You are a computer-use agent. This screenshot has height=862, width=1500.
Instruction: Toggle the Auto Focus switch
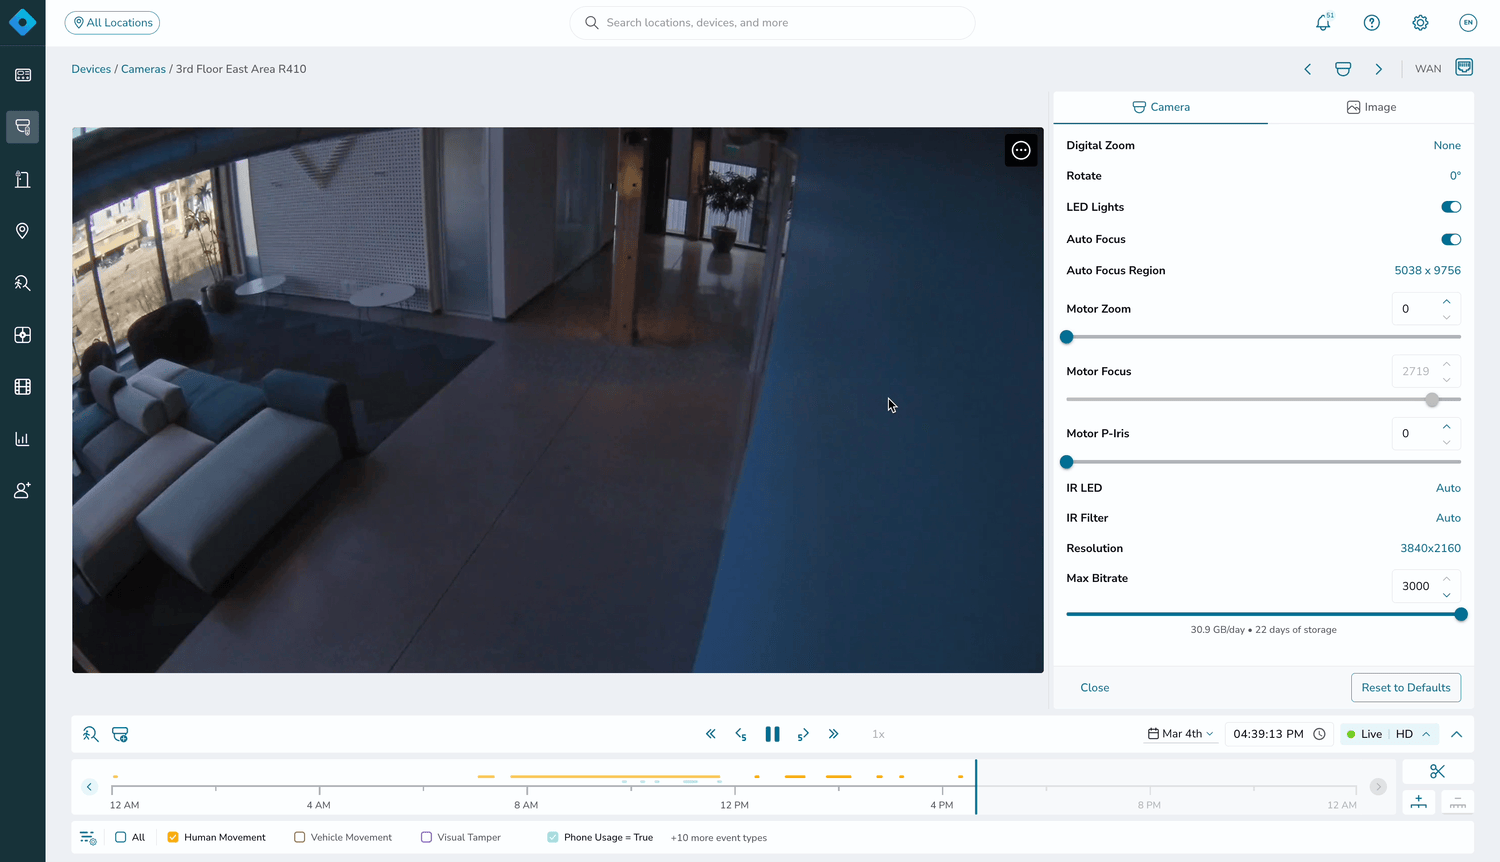tap(1451, 239)
